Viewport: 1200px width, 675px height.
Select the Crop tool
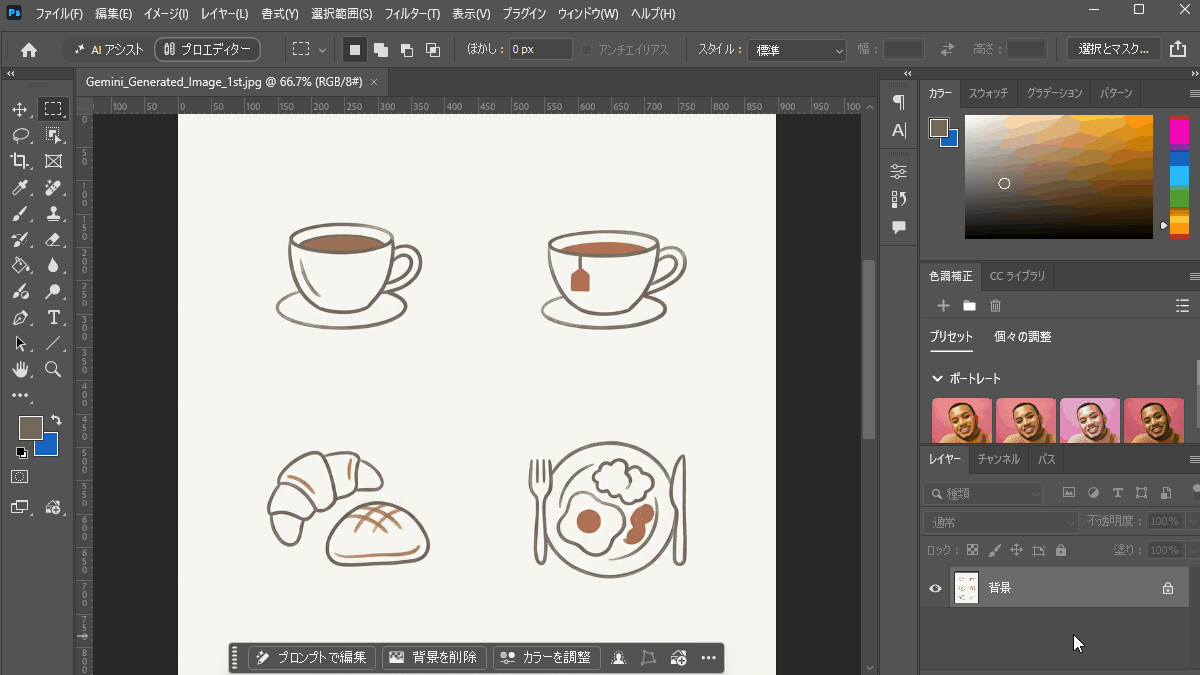[20, 161]
